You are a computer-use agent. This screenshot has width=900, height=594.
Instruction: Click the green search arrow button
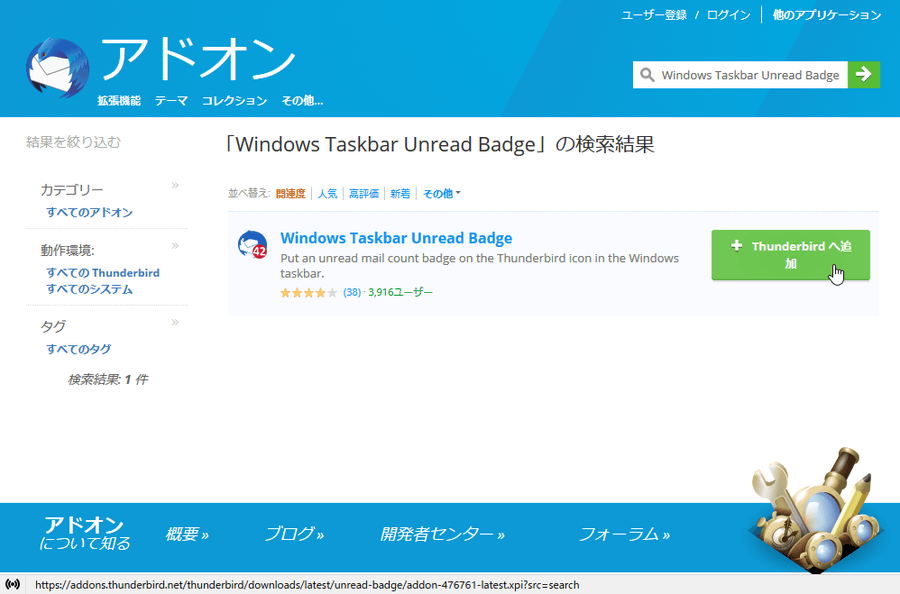(863, 75)
